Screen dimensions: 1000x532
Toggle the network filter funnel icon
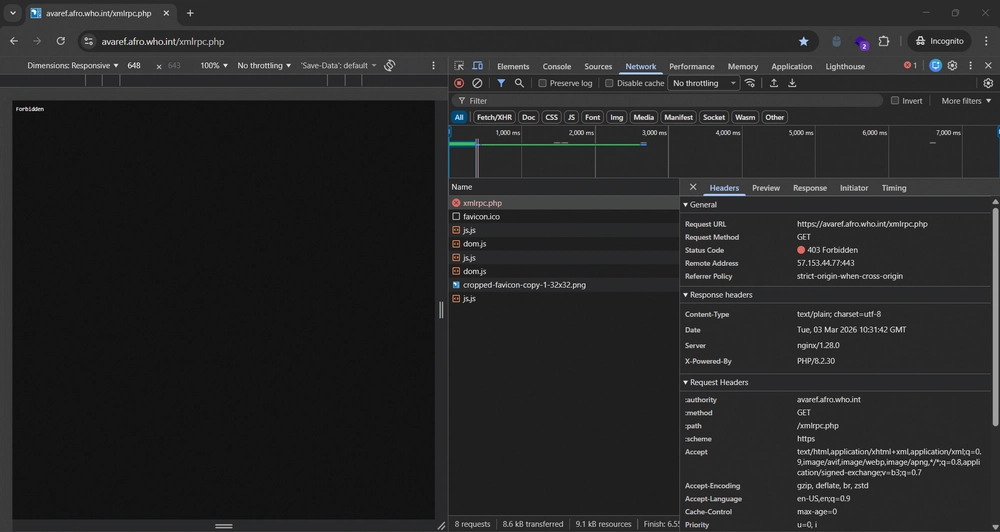coord(501,83)
